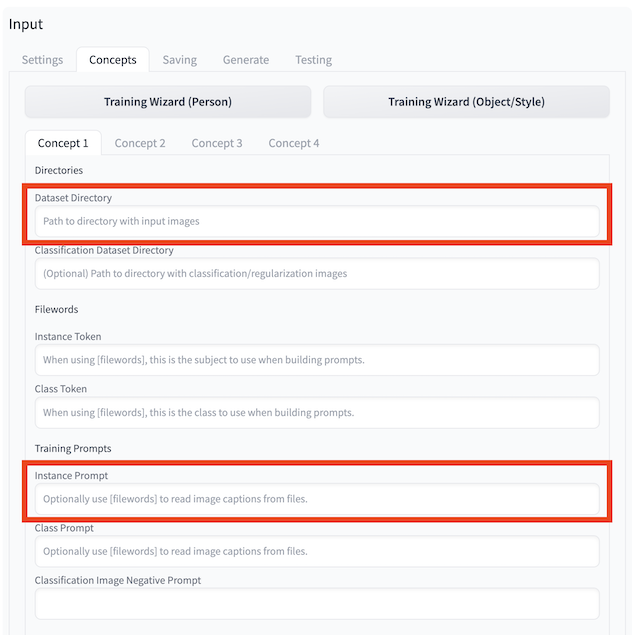Click the Training Prompts section label
Image resolution: width=640 pixels, height=635 pixels.
[73, 449]
